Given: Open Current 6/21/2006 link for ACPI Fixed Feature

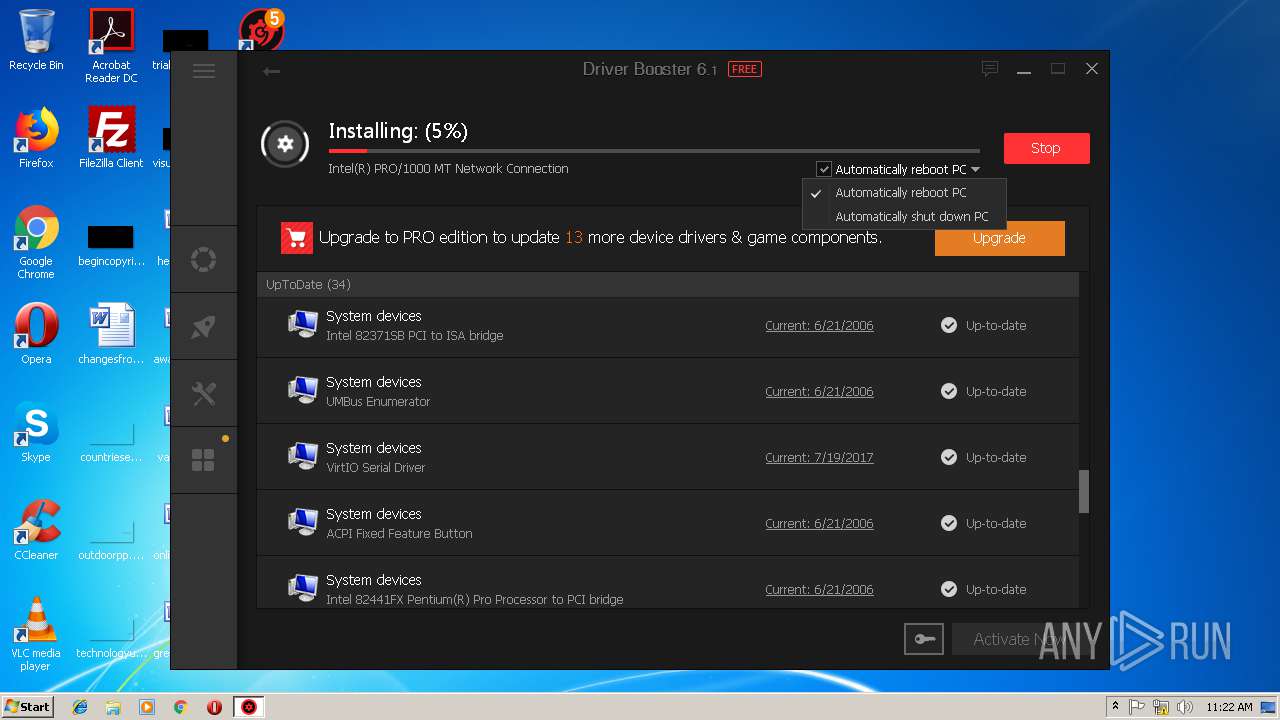Looking at the screenshot, I should 819,523.
